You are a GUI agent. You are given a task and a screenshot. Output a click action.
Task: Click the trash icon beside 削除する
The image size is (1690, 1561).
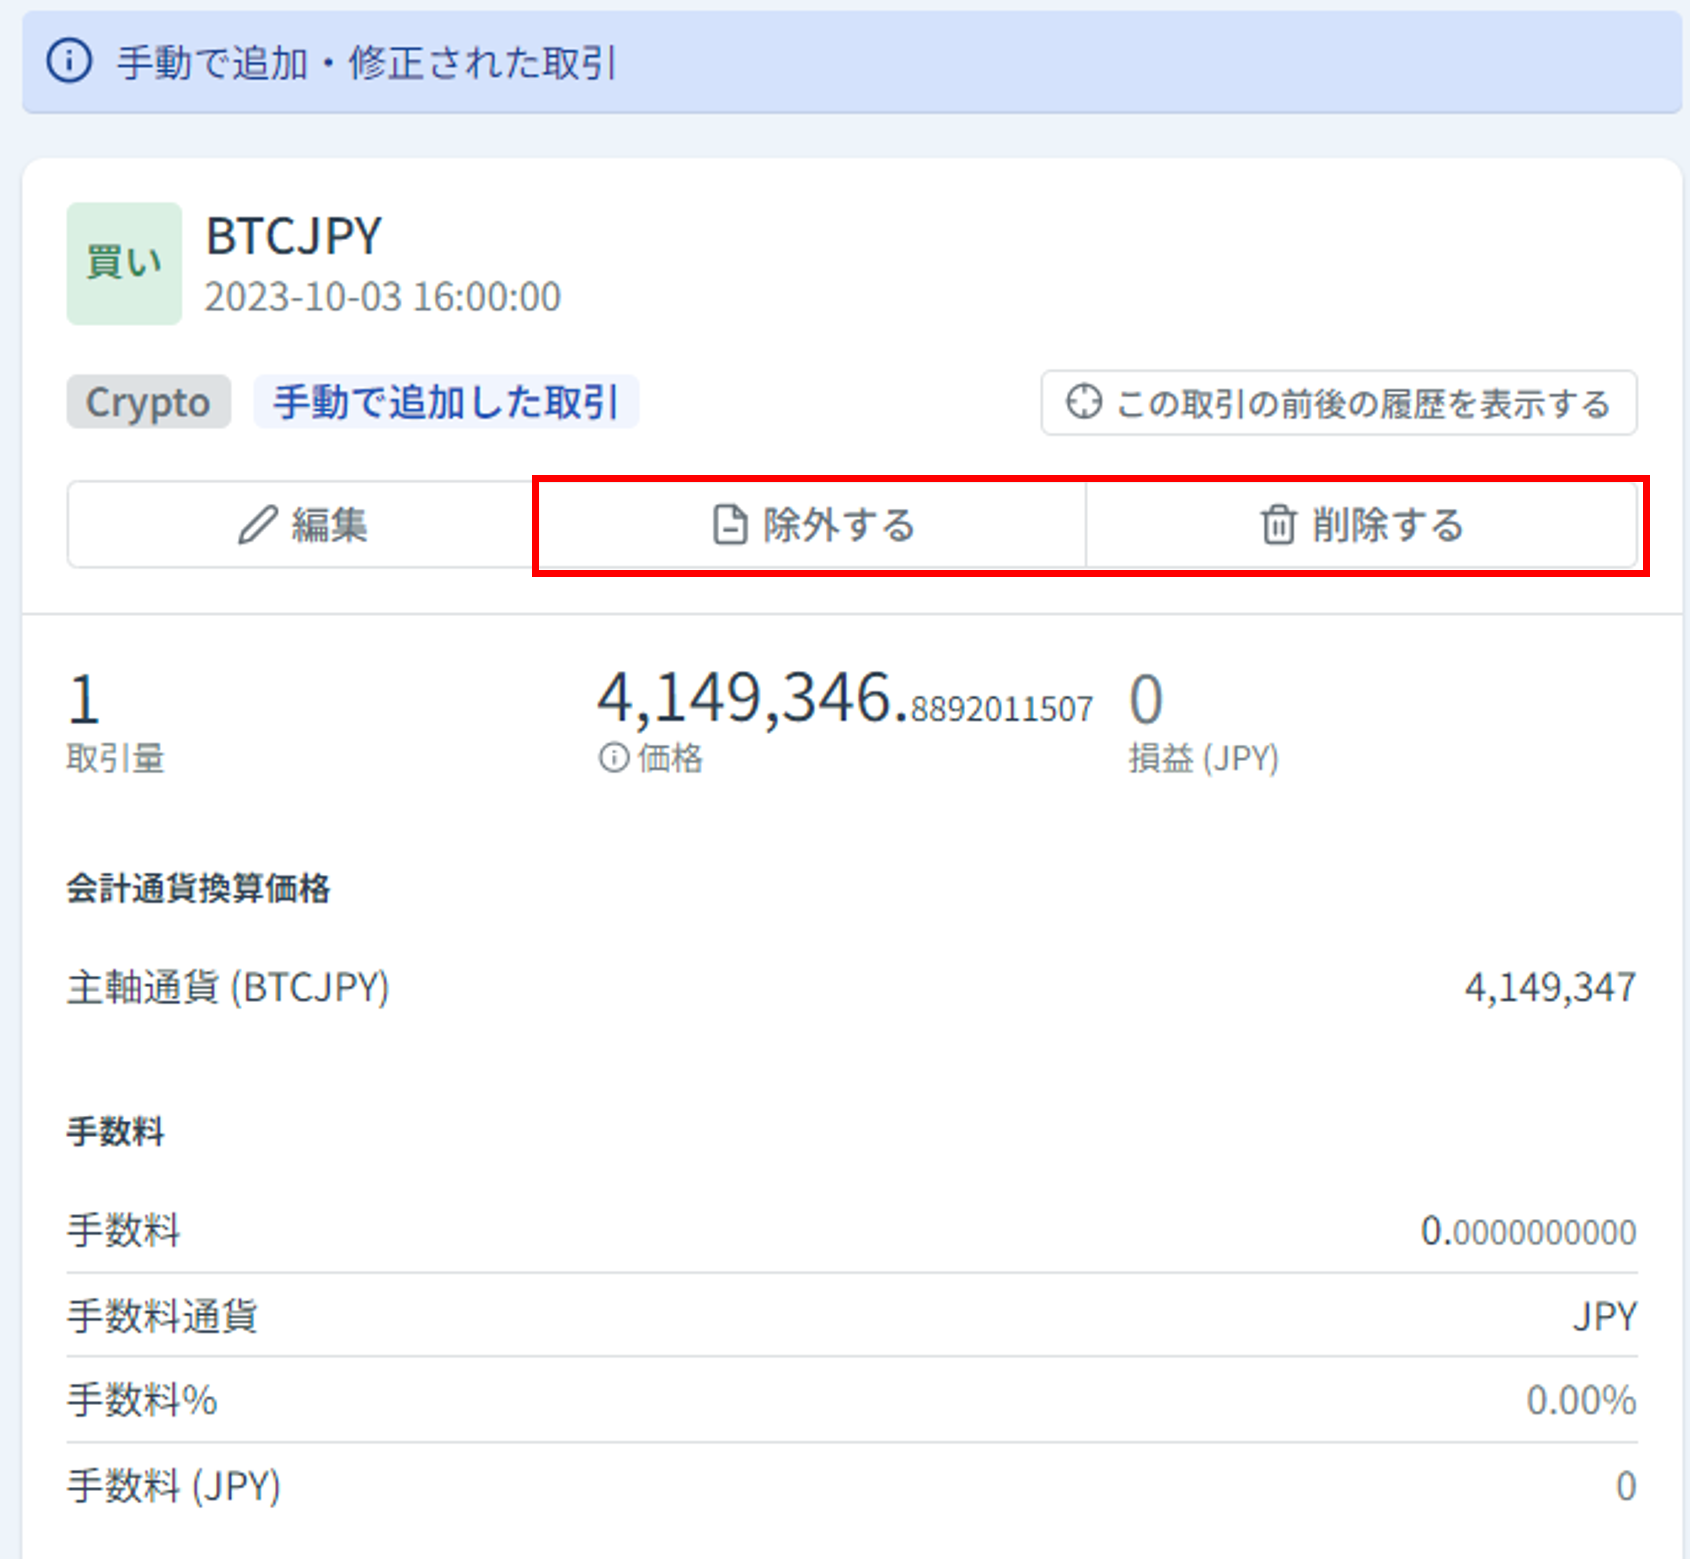[x=1278, y=525]
